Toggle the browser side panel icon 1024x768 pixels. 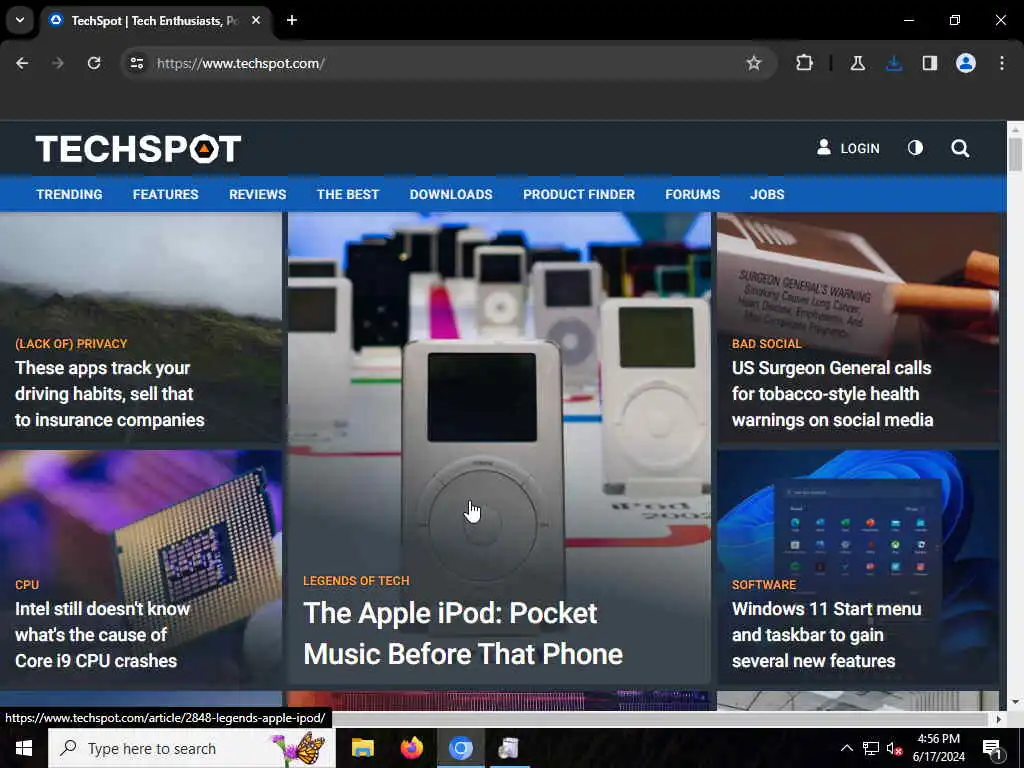(929, 63)
